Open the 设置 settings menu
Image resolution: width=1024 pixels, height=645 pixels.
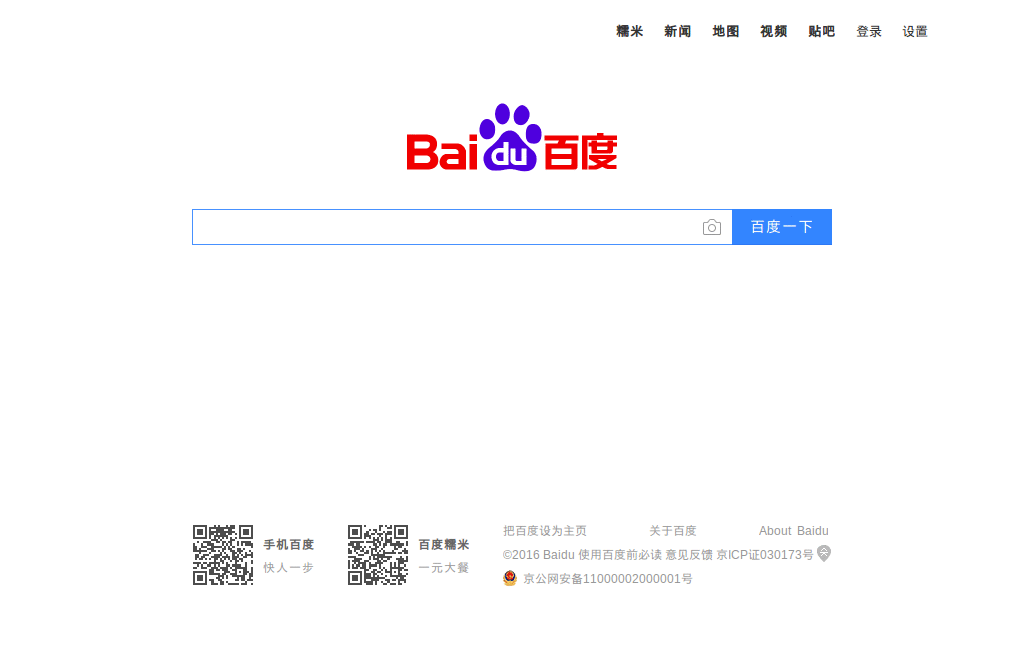915,31
